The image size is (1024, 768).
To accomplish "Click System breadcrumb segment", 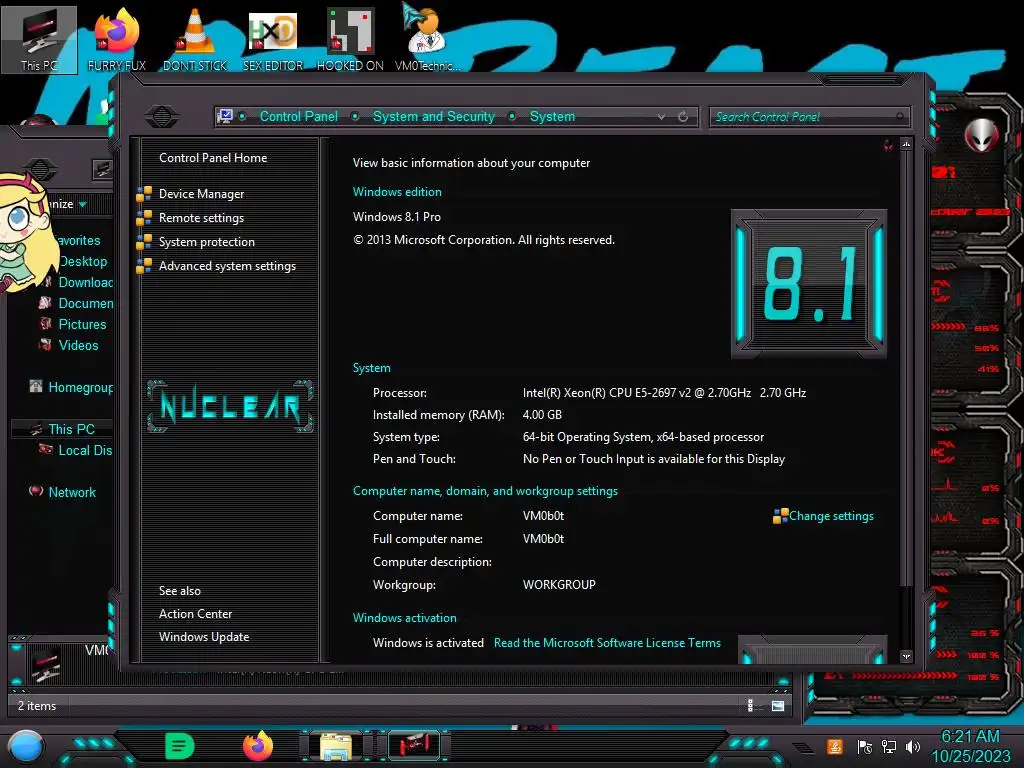I will click(552, 116).
